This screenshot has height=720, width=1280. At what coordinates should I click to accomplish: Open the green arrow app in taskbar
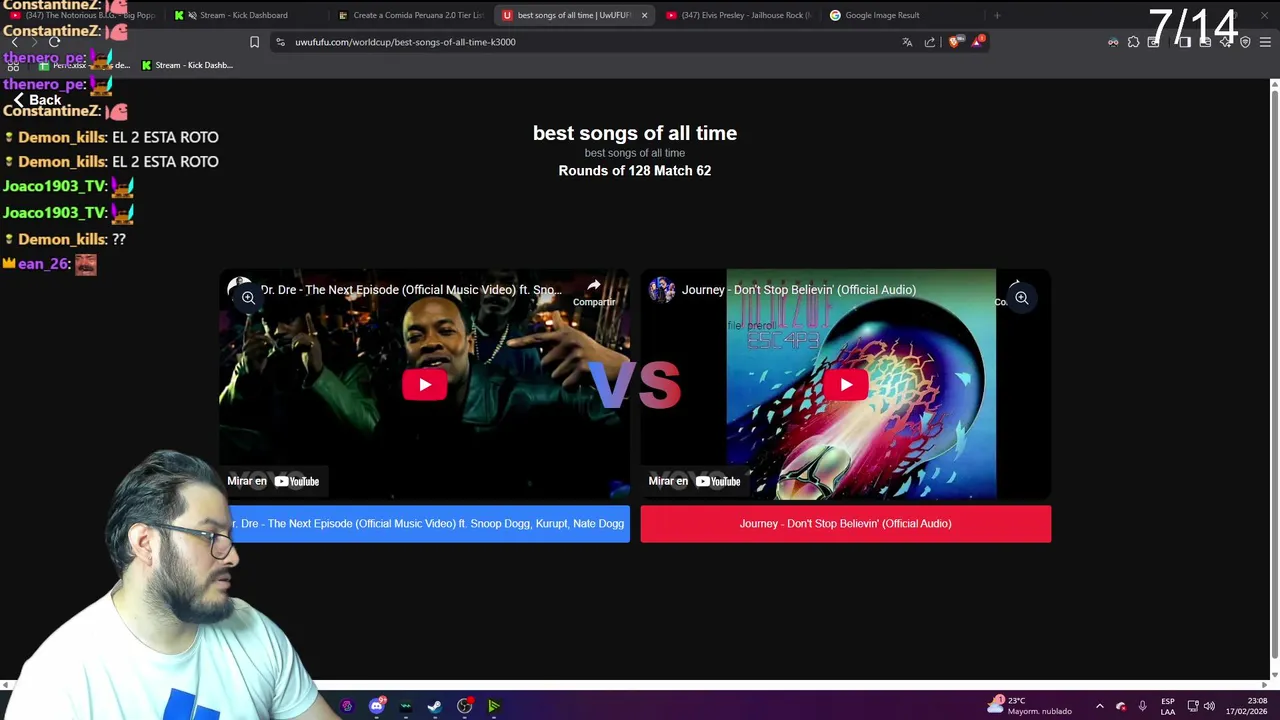[x=494, y=706]
